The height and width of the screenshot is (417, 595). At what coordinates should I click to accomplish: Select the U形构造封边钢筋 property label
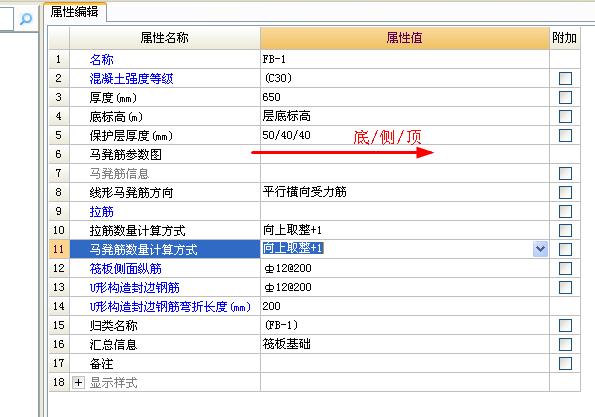pos(135,288)
